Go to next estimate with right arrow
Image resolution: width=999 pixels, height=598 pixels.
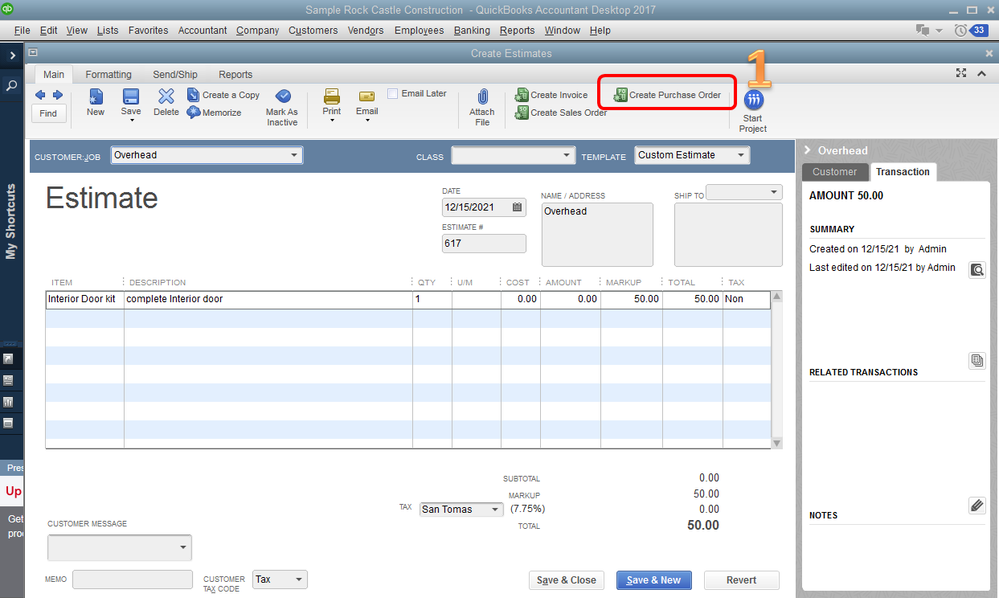point(58,95)
